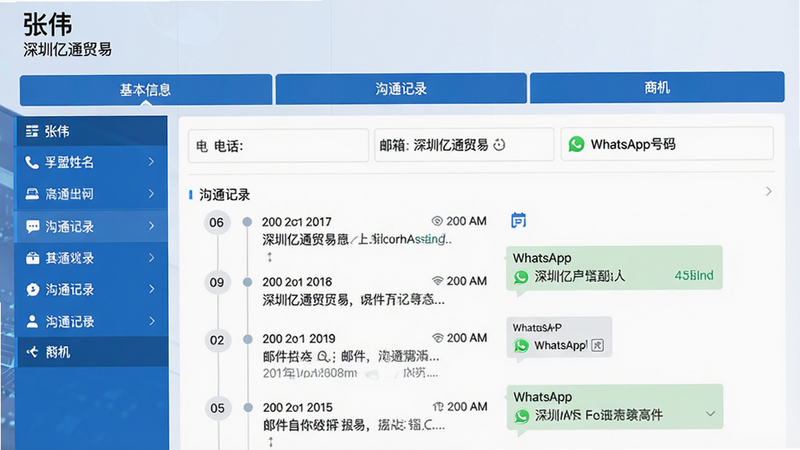Click the phone icon in the sidebar
This screenshot has width=800, height=450.
pos(32,162)
